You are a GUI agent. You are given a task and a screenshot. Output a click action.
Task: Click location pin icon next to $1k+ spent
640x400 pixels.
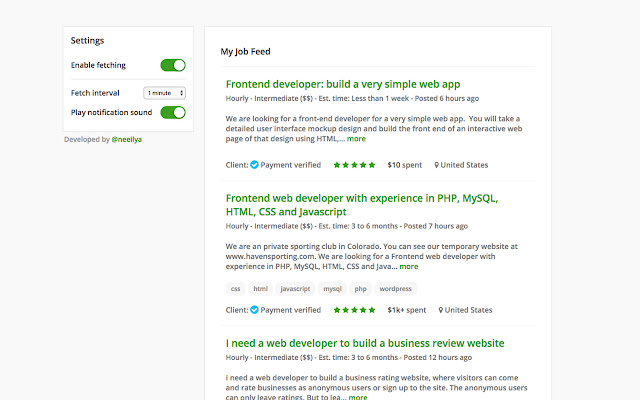point(441,310)
